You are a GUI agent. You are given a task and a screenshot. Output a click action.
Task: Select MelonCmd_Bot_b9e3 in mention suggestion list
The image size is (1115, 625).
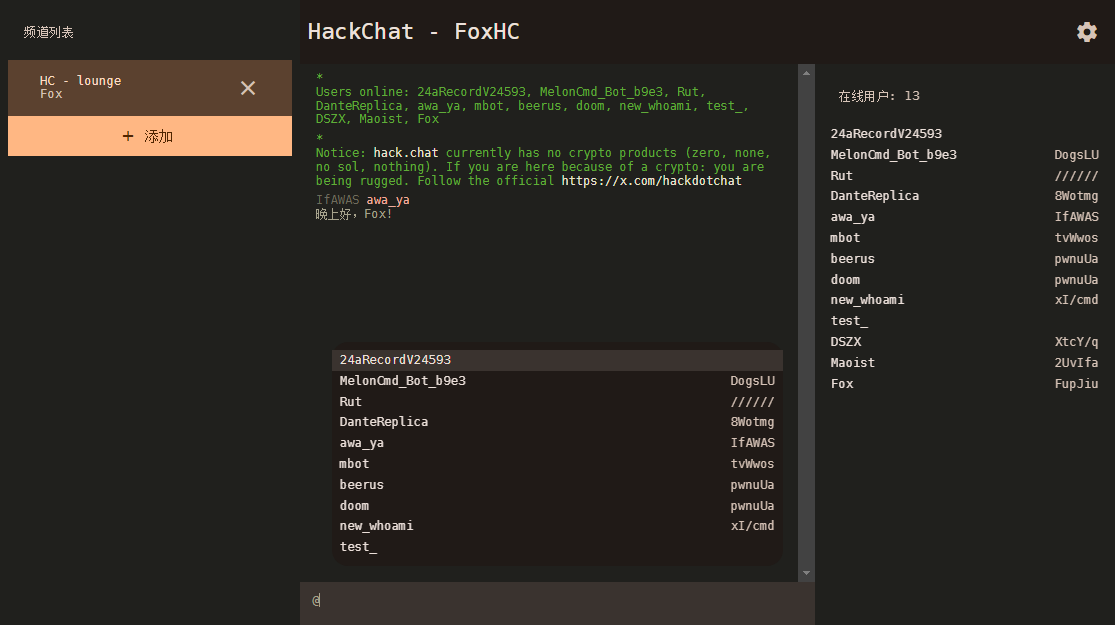(558, 381)
